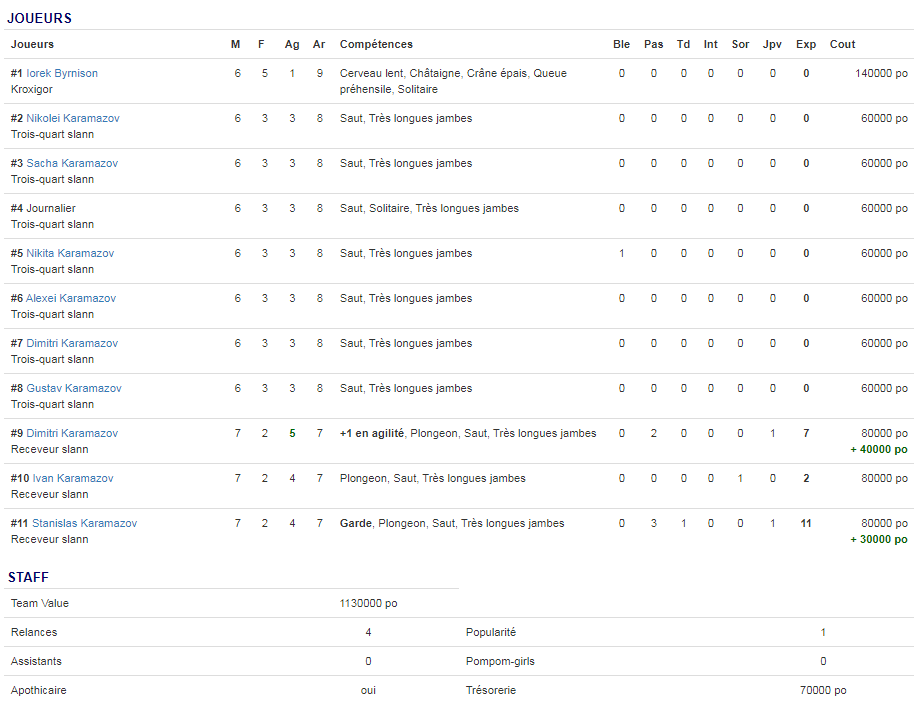Open Alexei Karamazov's profile
915x707 pixels.
pos(71,298)
